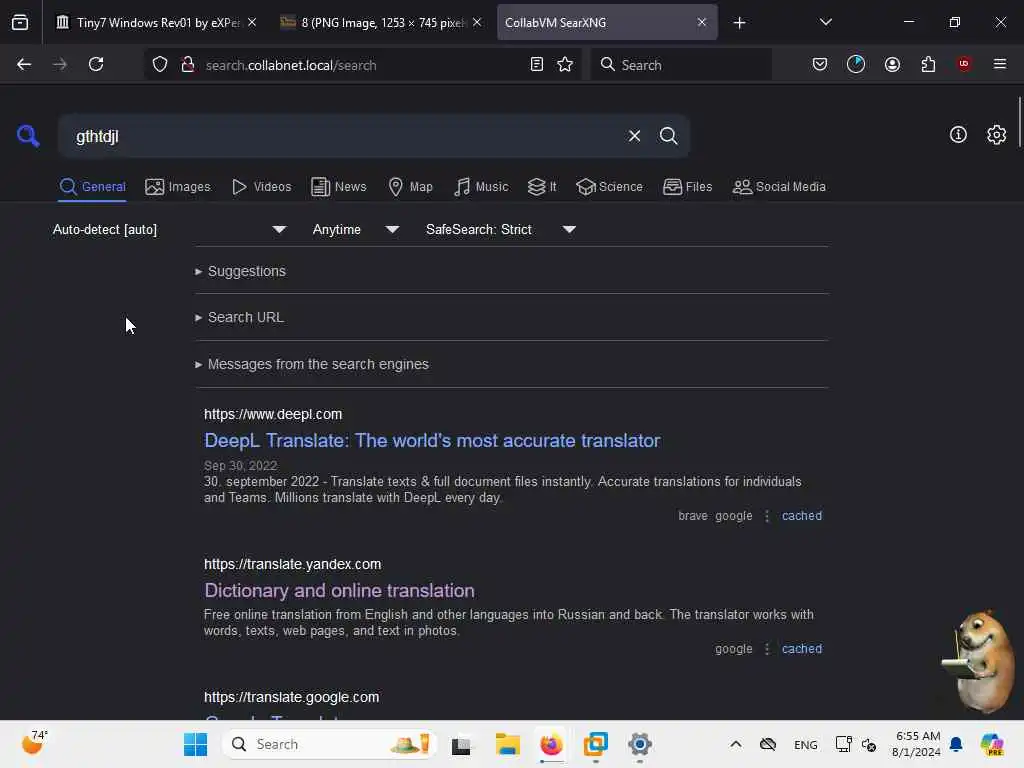The width and height of the screenshot is (1024, 768).
Task: Open the SearXNG about info icon
Action: [958, 135]
